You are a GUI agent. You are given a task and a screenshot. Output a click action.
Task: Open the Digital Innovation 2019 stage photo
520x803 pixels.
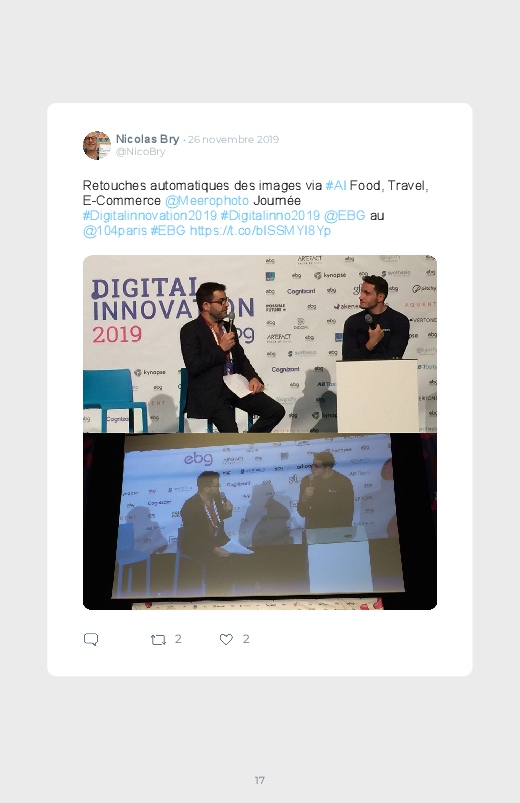point(260,344)
